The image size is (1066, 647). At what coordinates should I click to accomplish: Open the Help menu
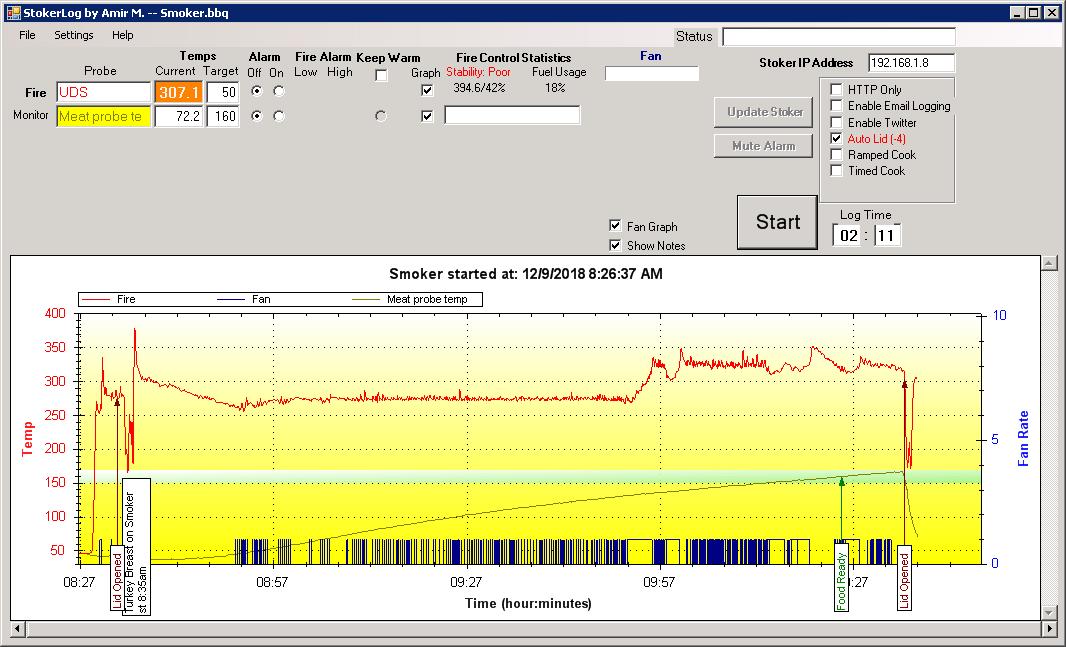point(122,35)
